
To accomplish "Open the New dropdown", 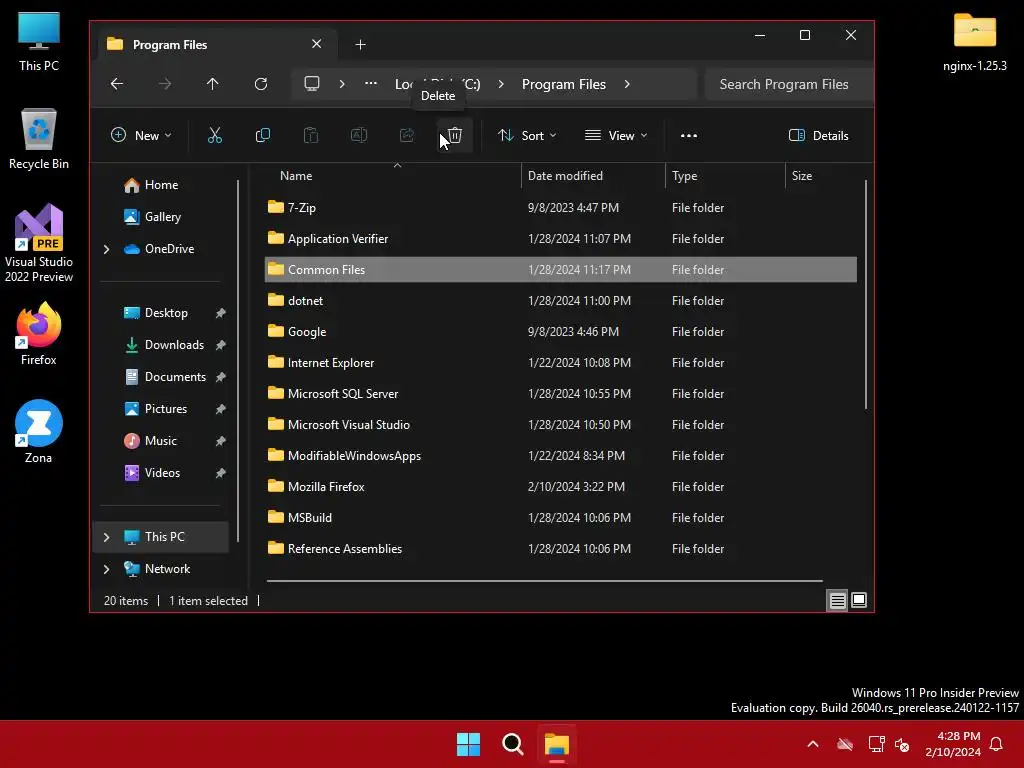I will [141, 135].
